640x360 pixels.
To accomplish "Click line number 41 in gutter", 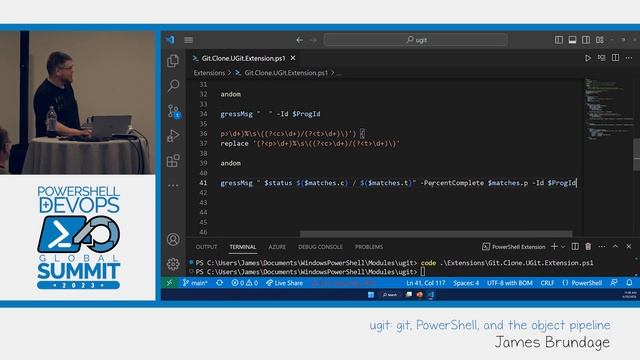I will (203, 183).
